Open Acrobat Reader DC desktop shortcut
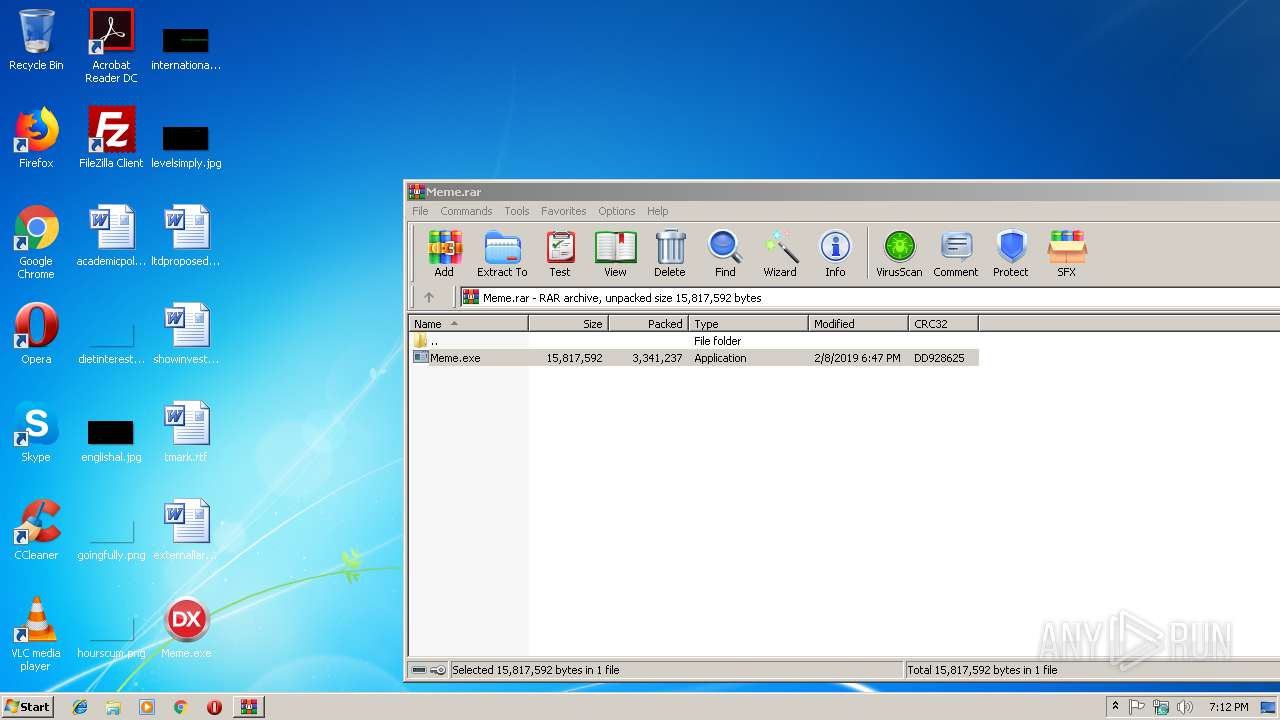Image resolution: width=1280 pixels, height=720 pixels. (x=111, y=46)
